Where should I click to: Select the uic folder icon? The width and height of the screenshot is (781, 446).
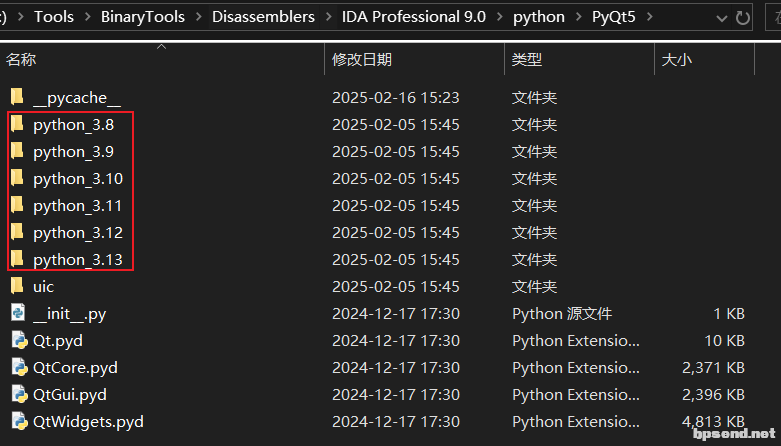(17, 285)
